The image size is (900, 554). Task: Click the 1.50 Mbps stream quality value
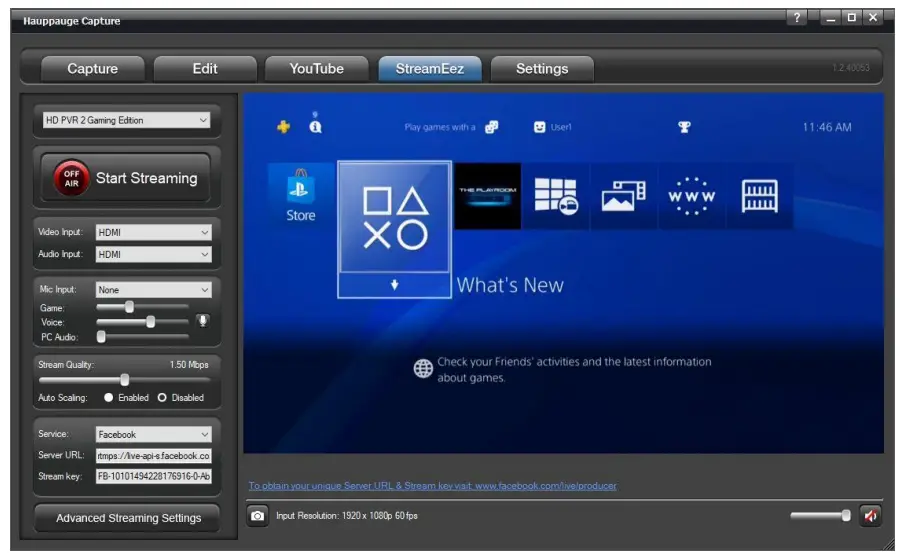click(189, 365)
